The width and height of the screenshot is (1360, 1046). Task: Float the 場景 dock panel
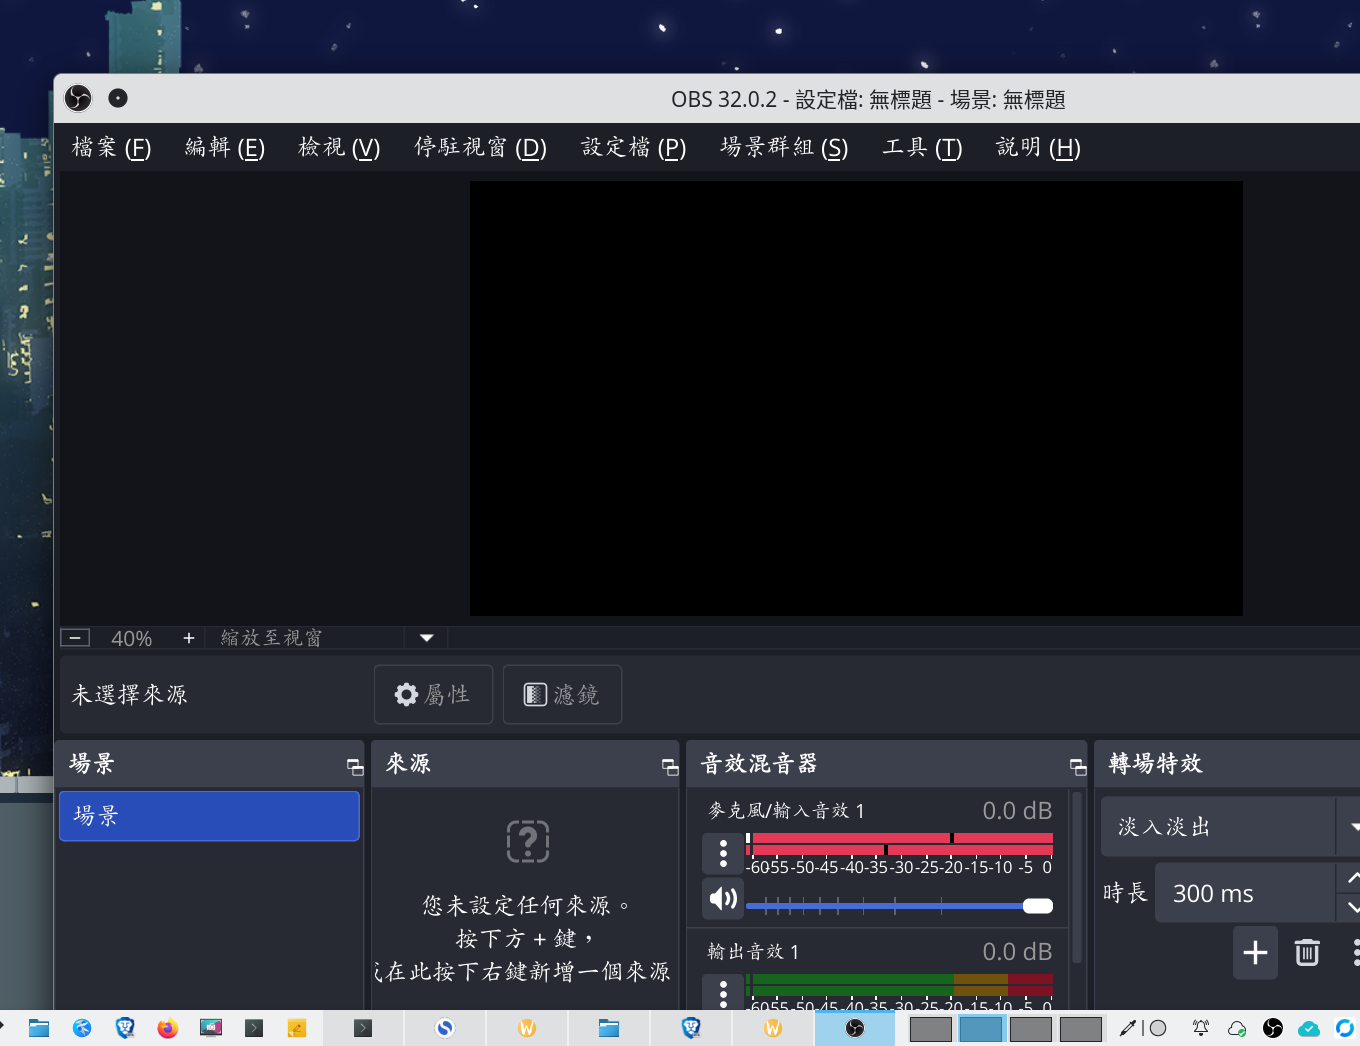pyautogui.click(x=354, y=766)
